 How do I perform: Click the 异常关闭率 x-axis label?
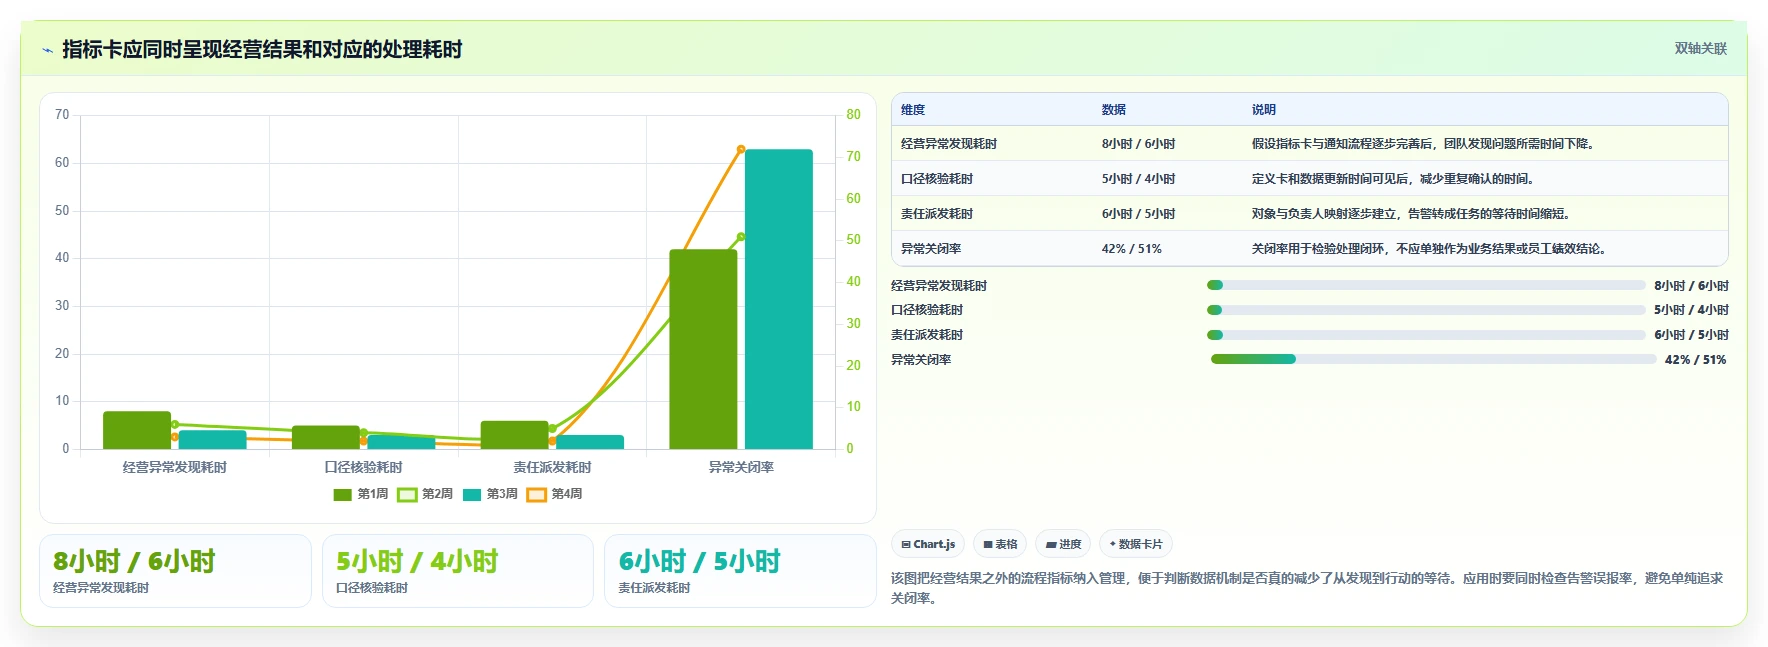741,467
